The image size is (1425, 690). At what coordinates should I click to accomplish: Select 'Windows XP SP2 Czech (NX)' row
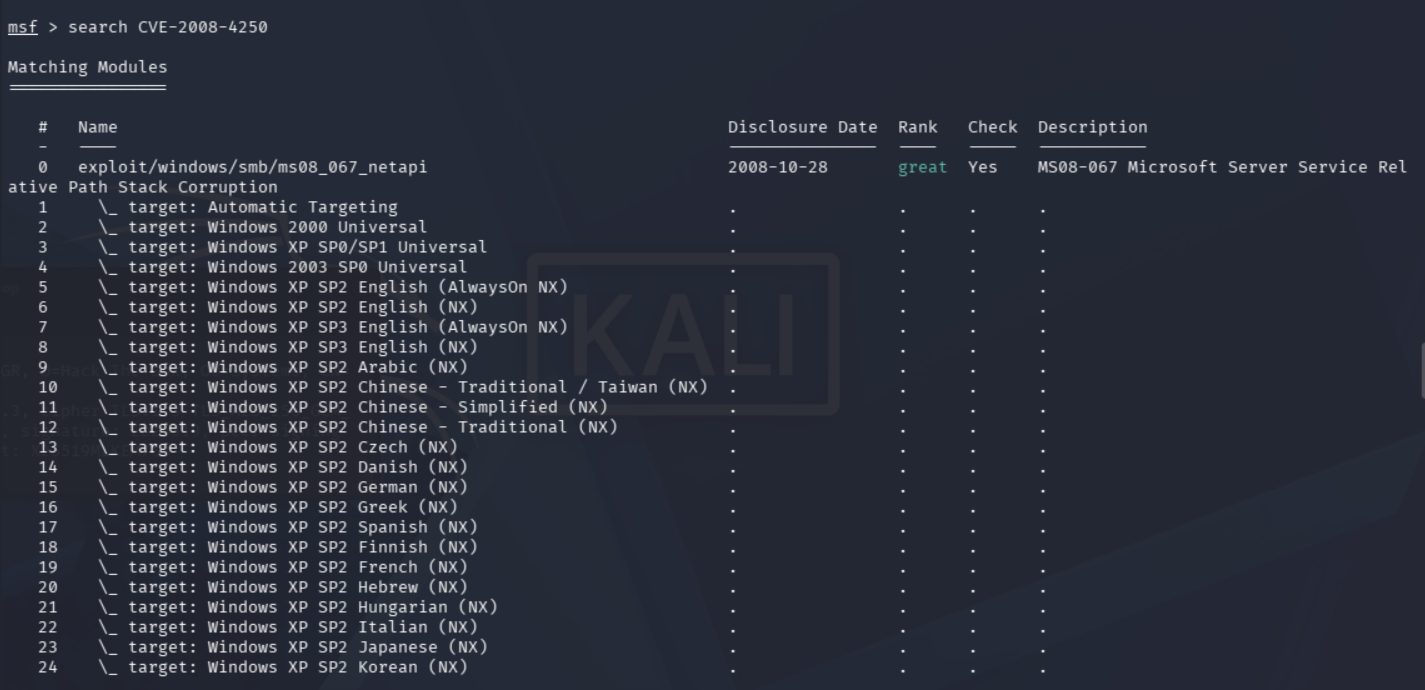[x=278, y=447]
